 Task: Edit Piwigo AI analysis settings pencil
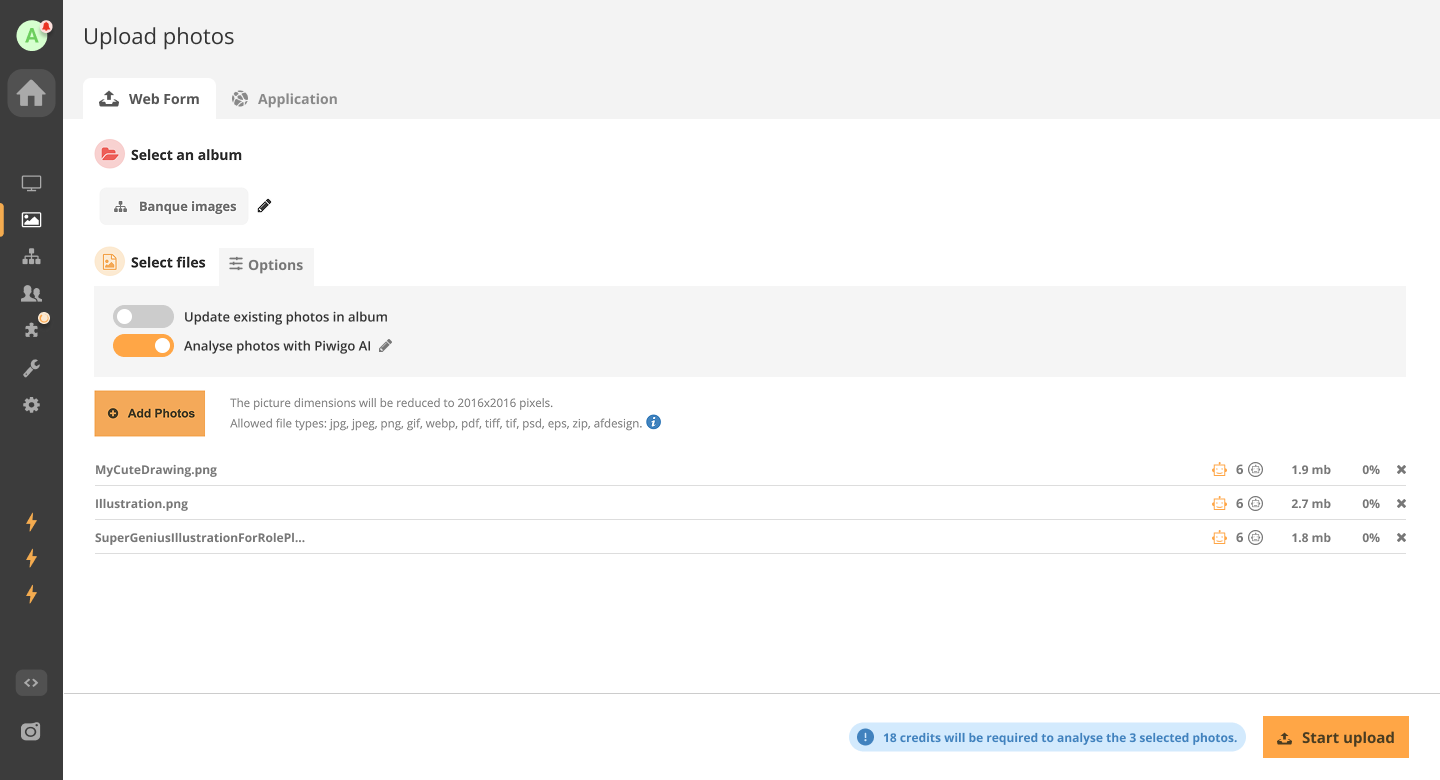click(x=386, y=346)
